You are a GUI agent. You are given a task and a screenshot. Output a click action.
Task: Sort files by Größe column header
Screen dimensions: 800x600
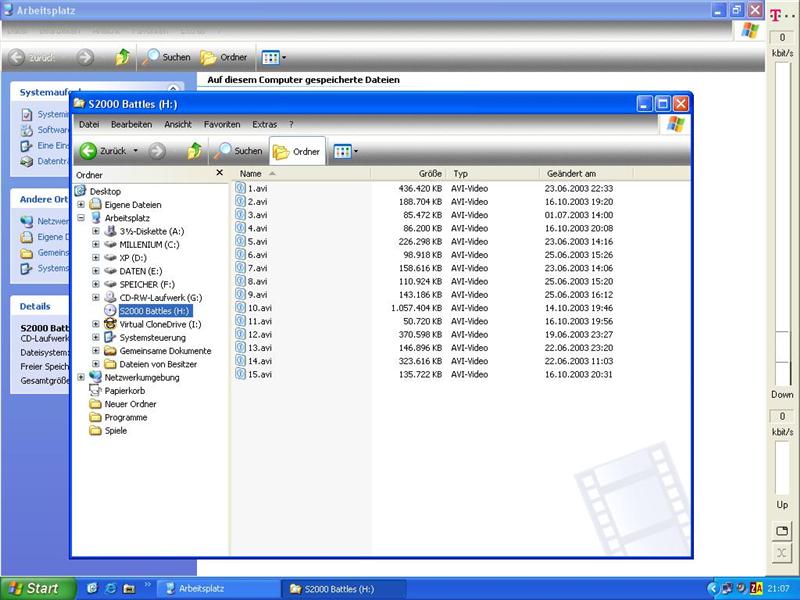408,173
